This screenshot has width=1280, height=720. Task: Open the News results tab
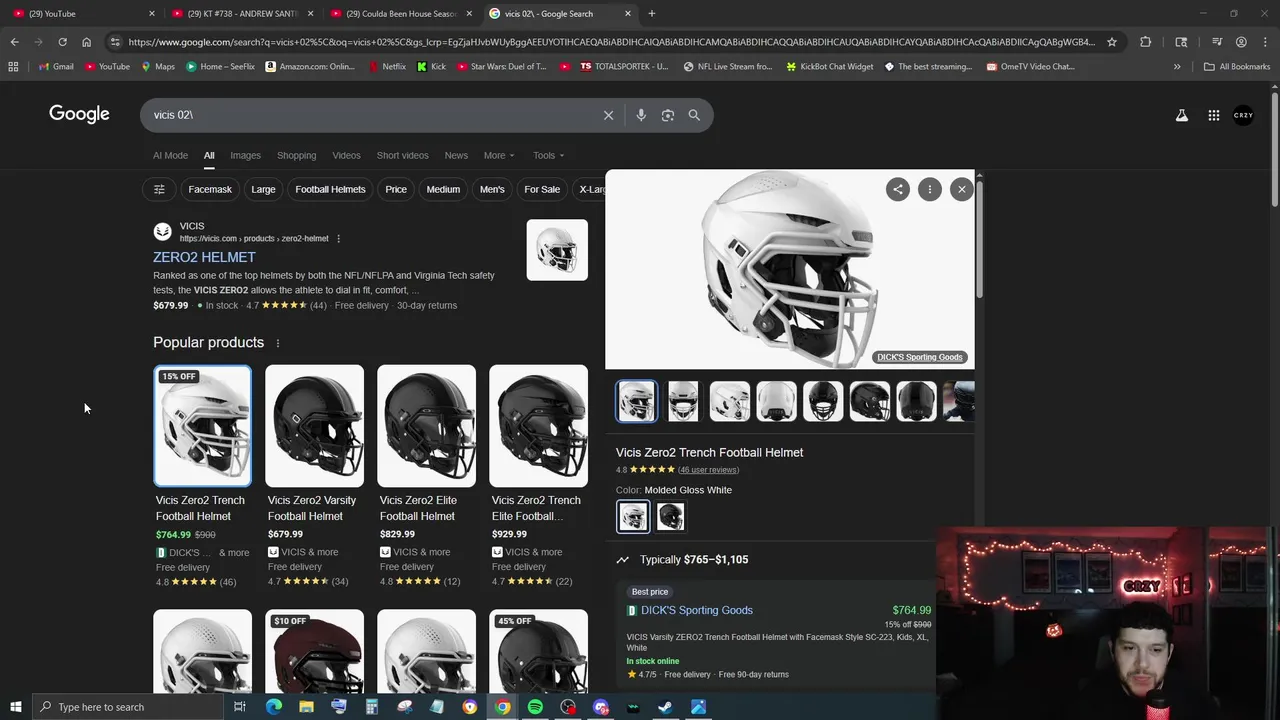(456, 155)
